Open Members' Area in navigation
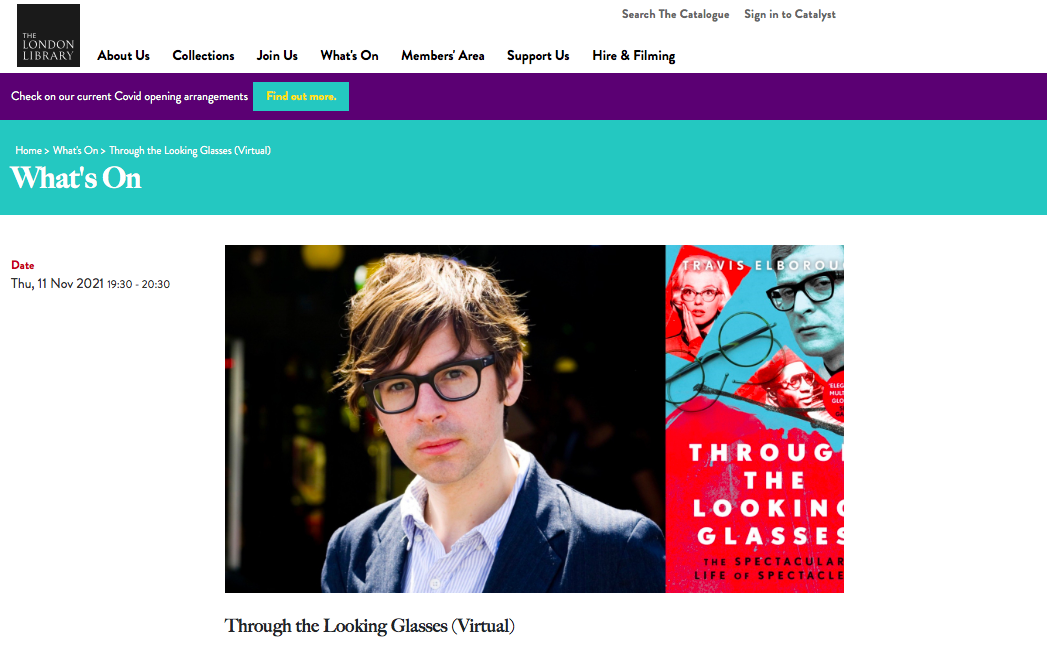 point(443,55)
